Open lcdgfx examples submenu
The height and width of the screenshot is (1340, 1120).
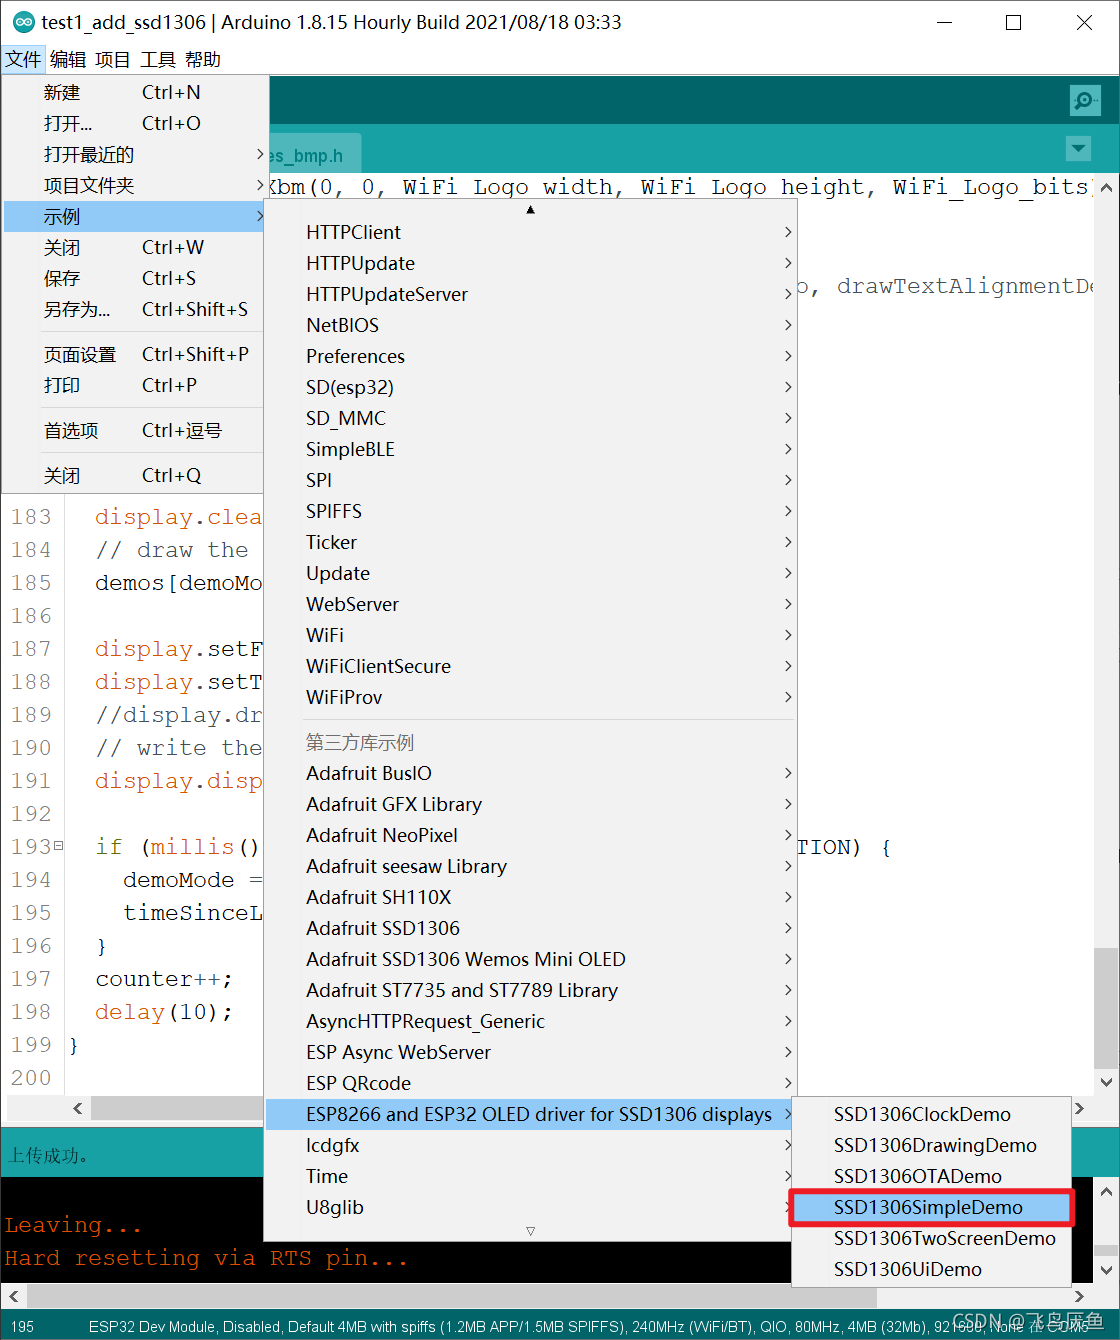tap(530, 1145)
